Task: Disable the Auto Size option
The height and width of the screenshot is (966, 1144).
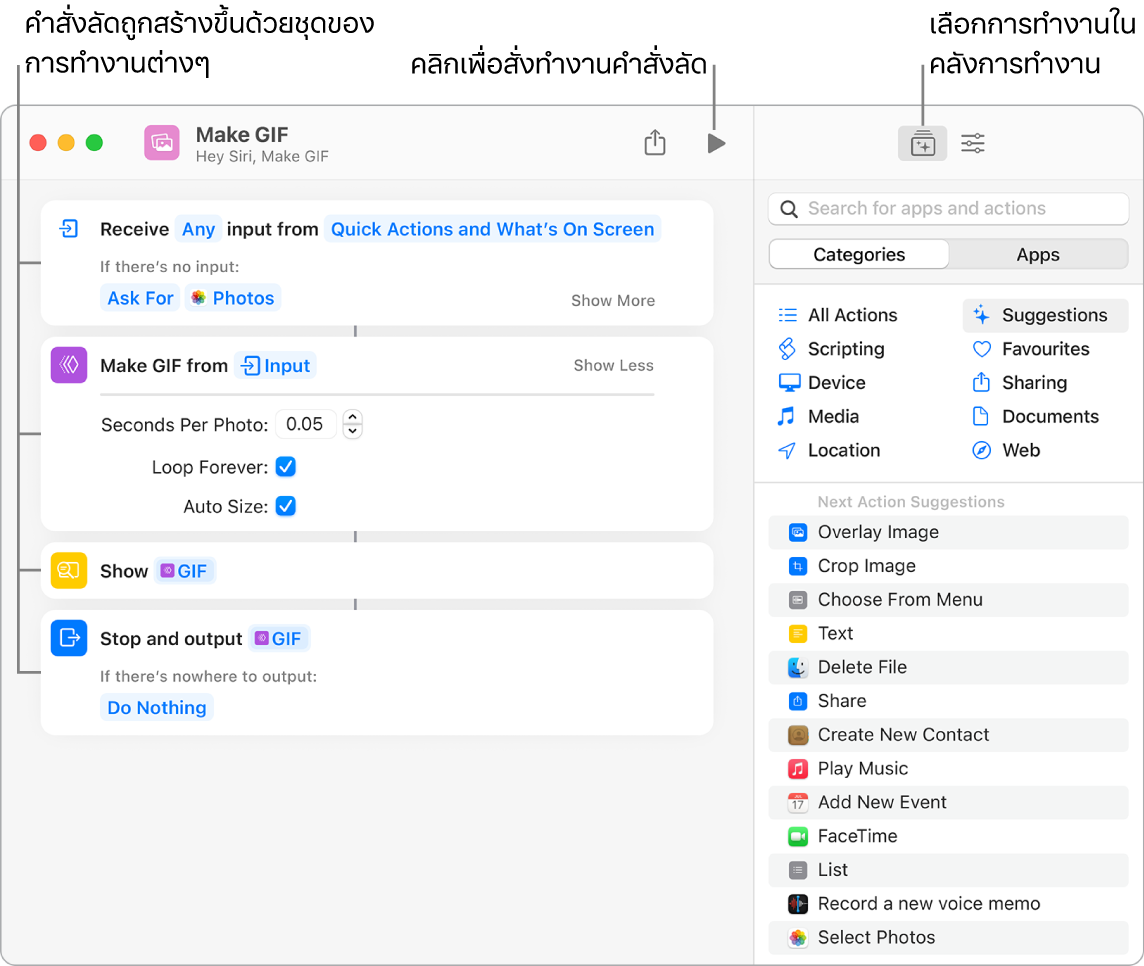Action: coord(285,506)
